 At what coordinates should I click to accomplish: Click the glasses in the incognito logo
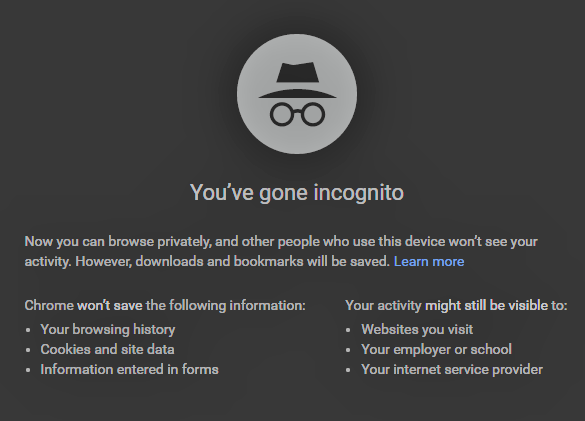(297, 114)
